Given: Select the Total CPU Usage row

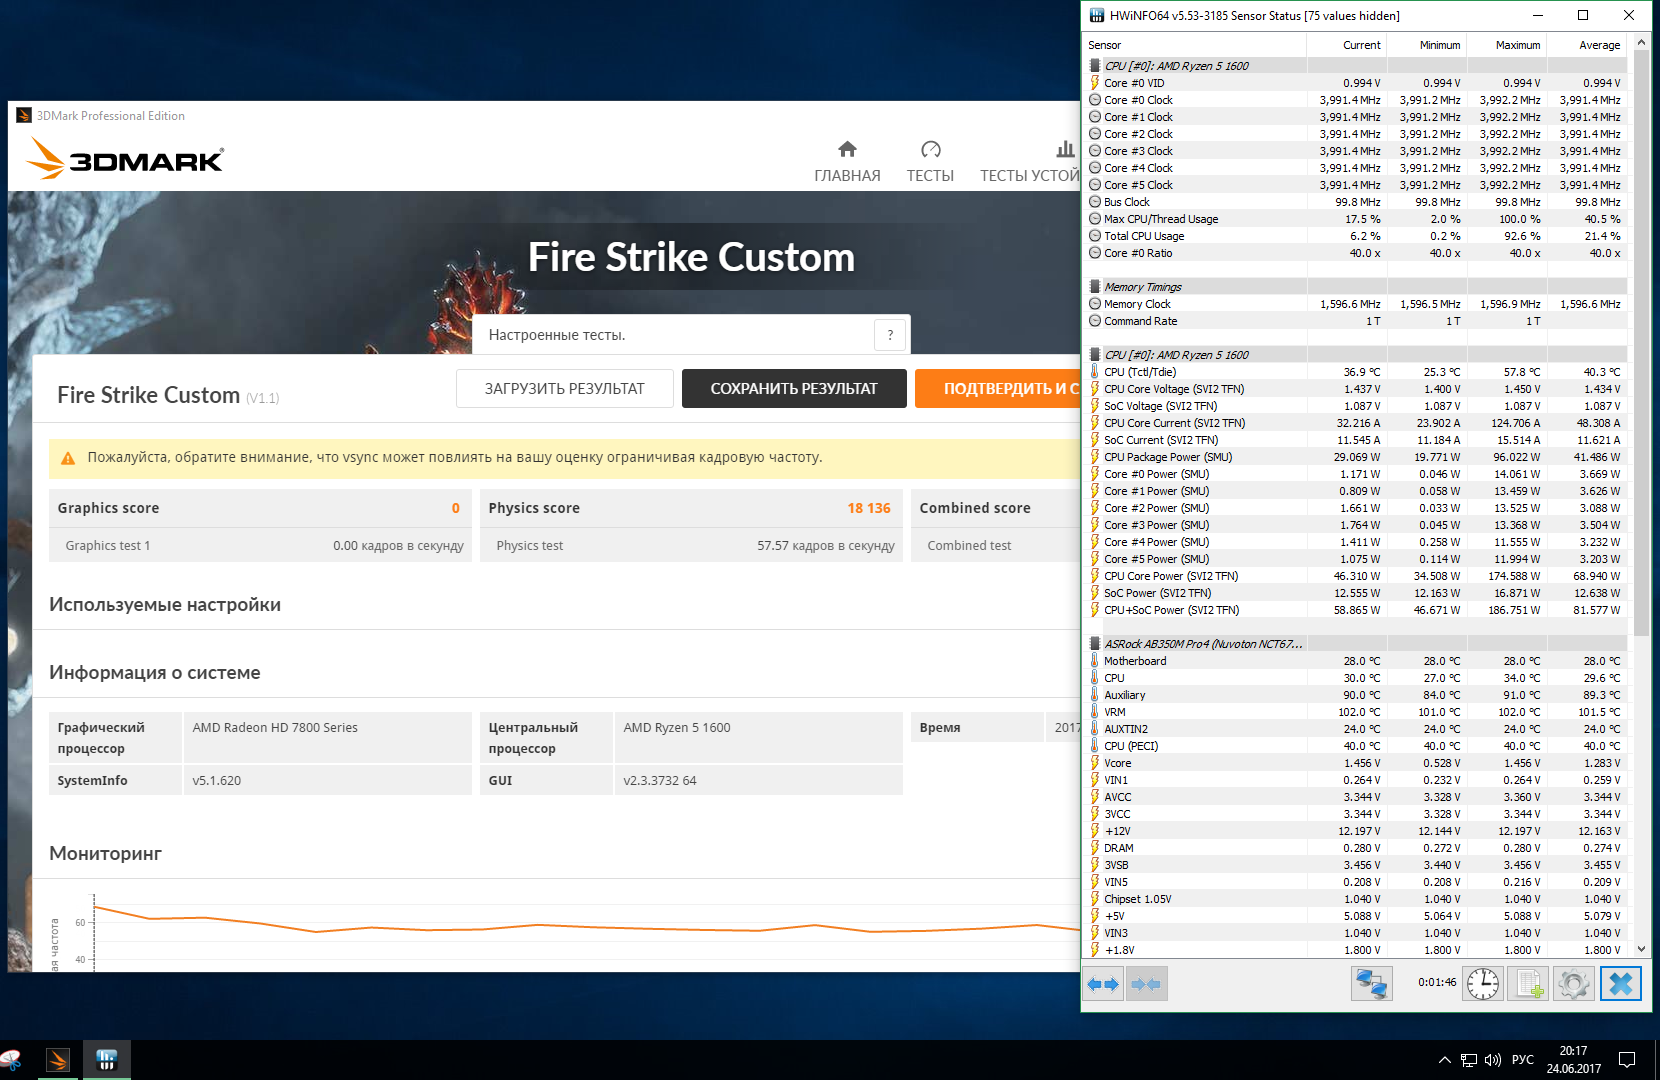Looking at the screenshot, I should pos(1357,236).
